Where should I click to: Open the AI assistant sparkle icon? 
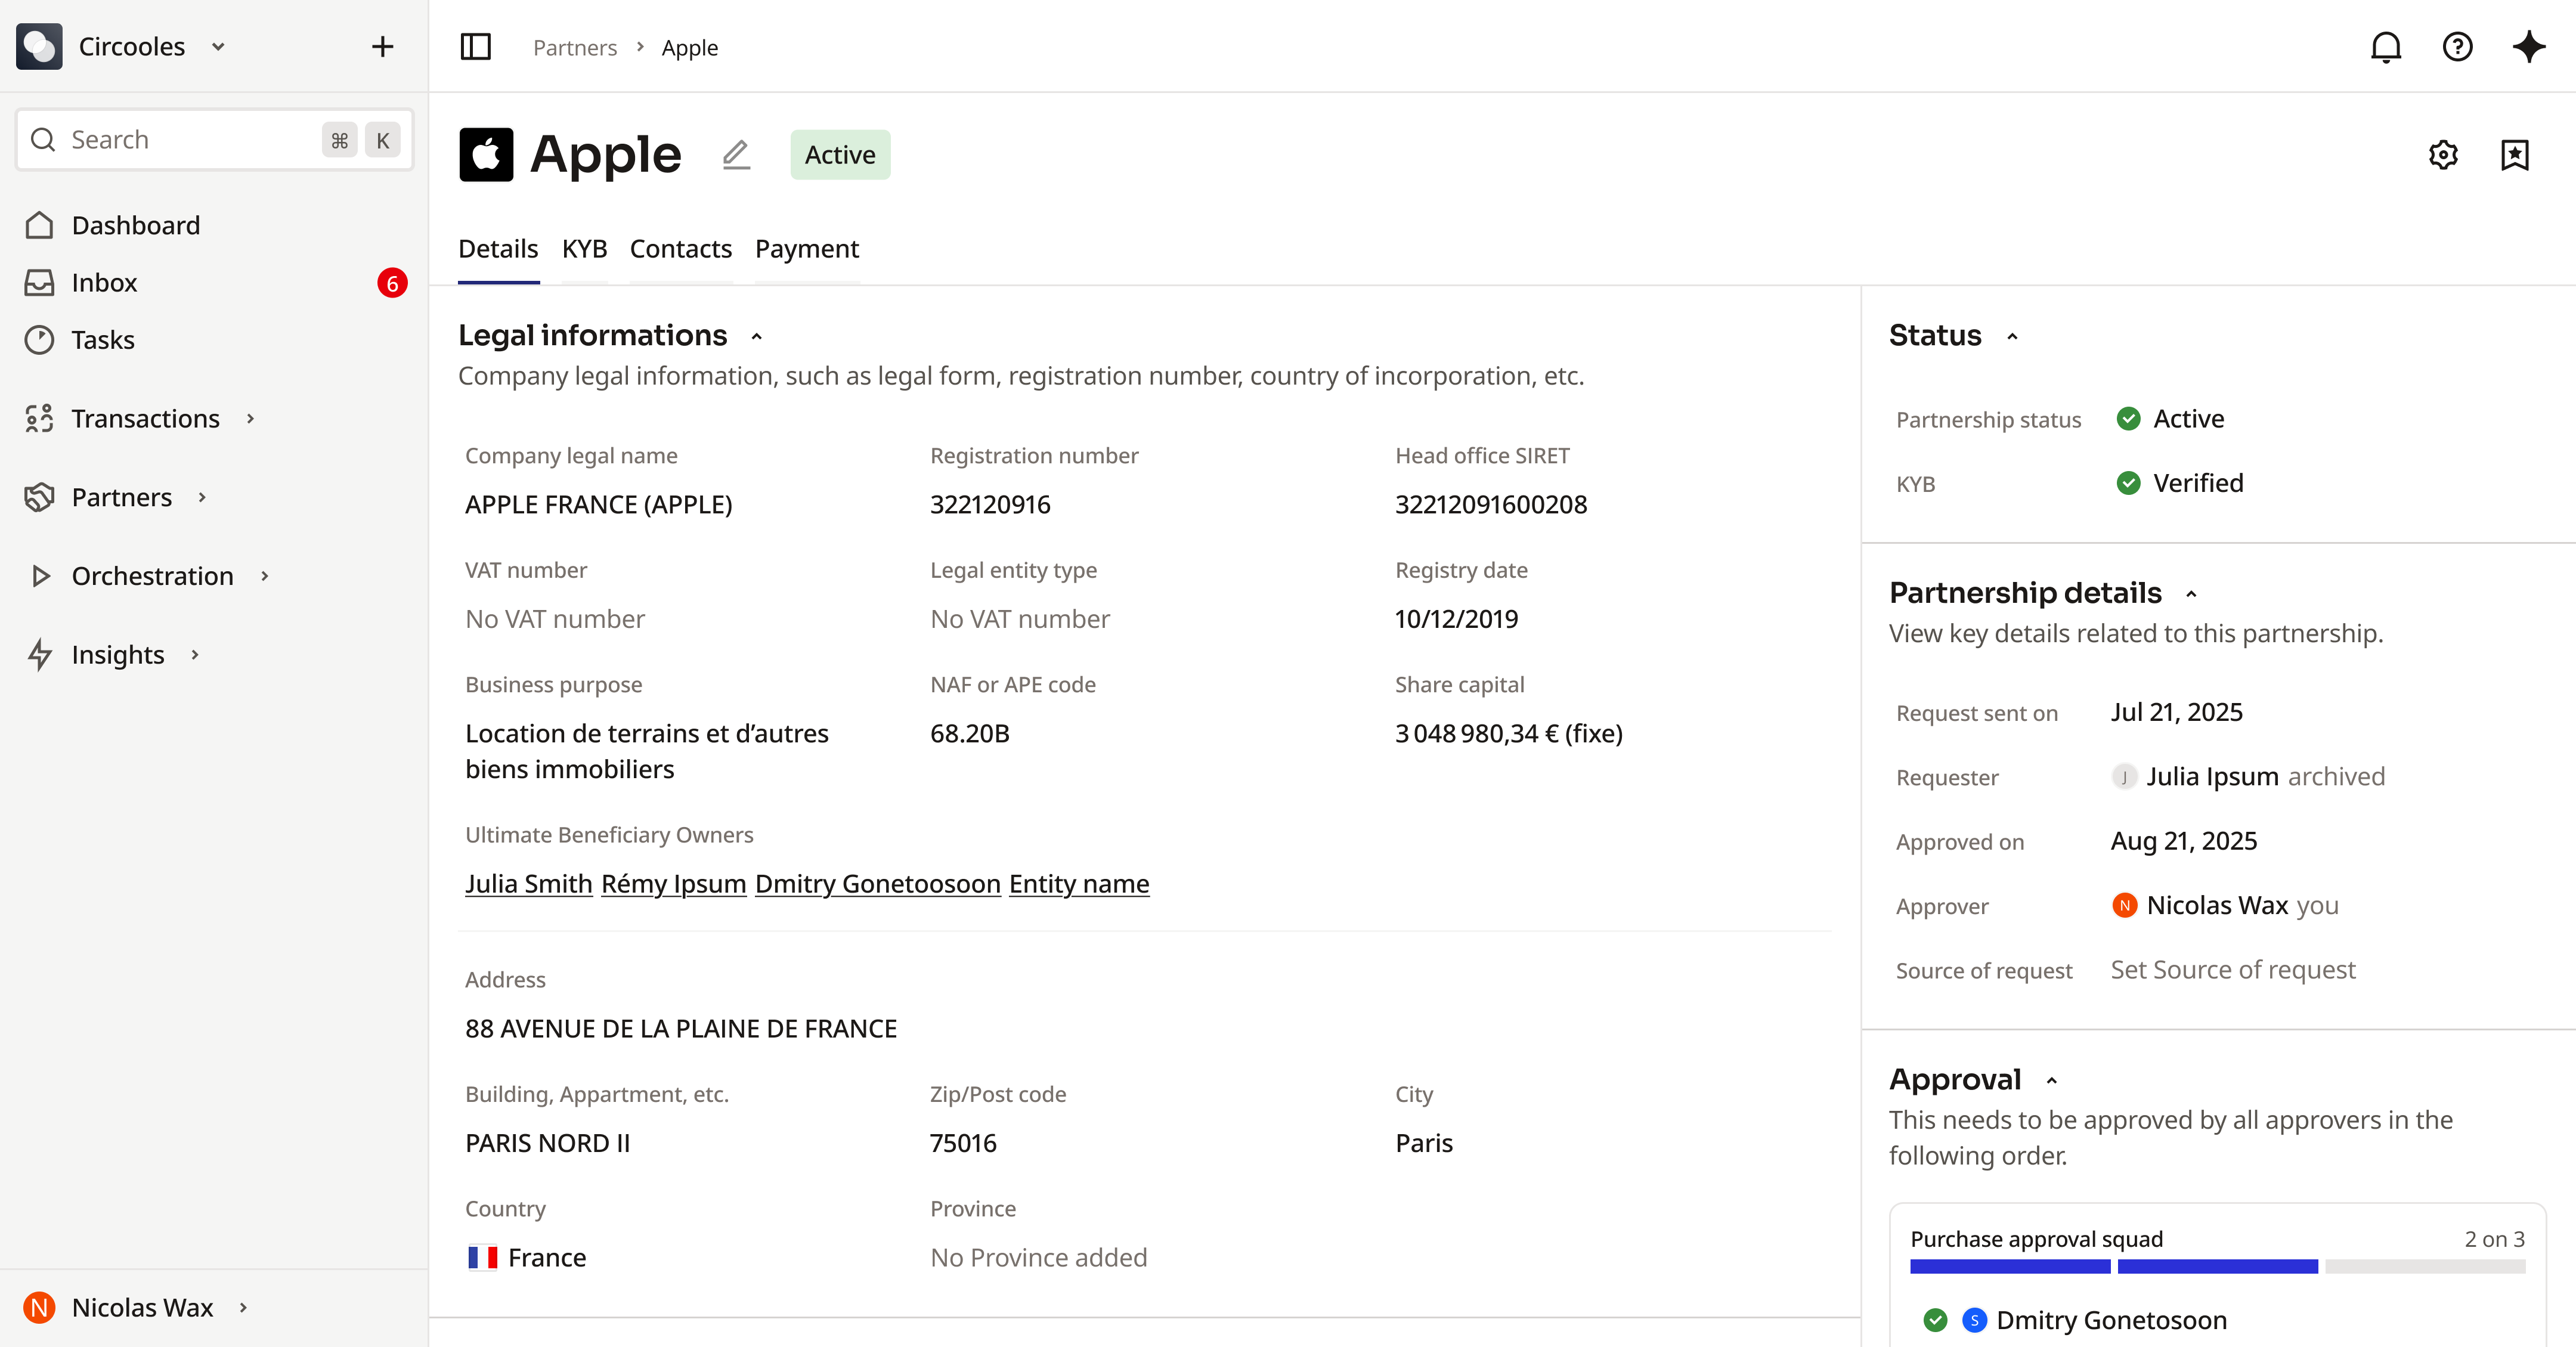pos(2529,46)
